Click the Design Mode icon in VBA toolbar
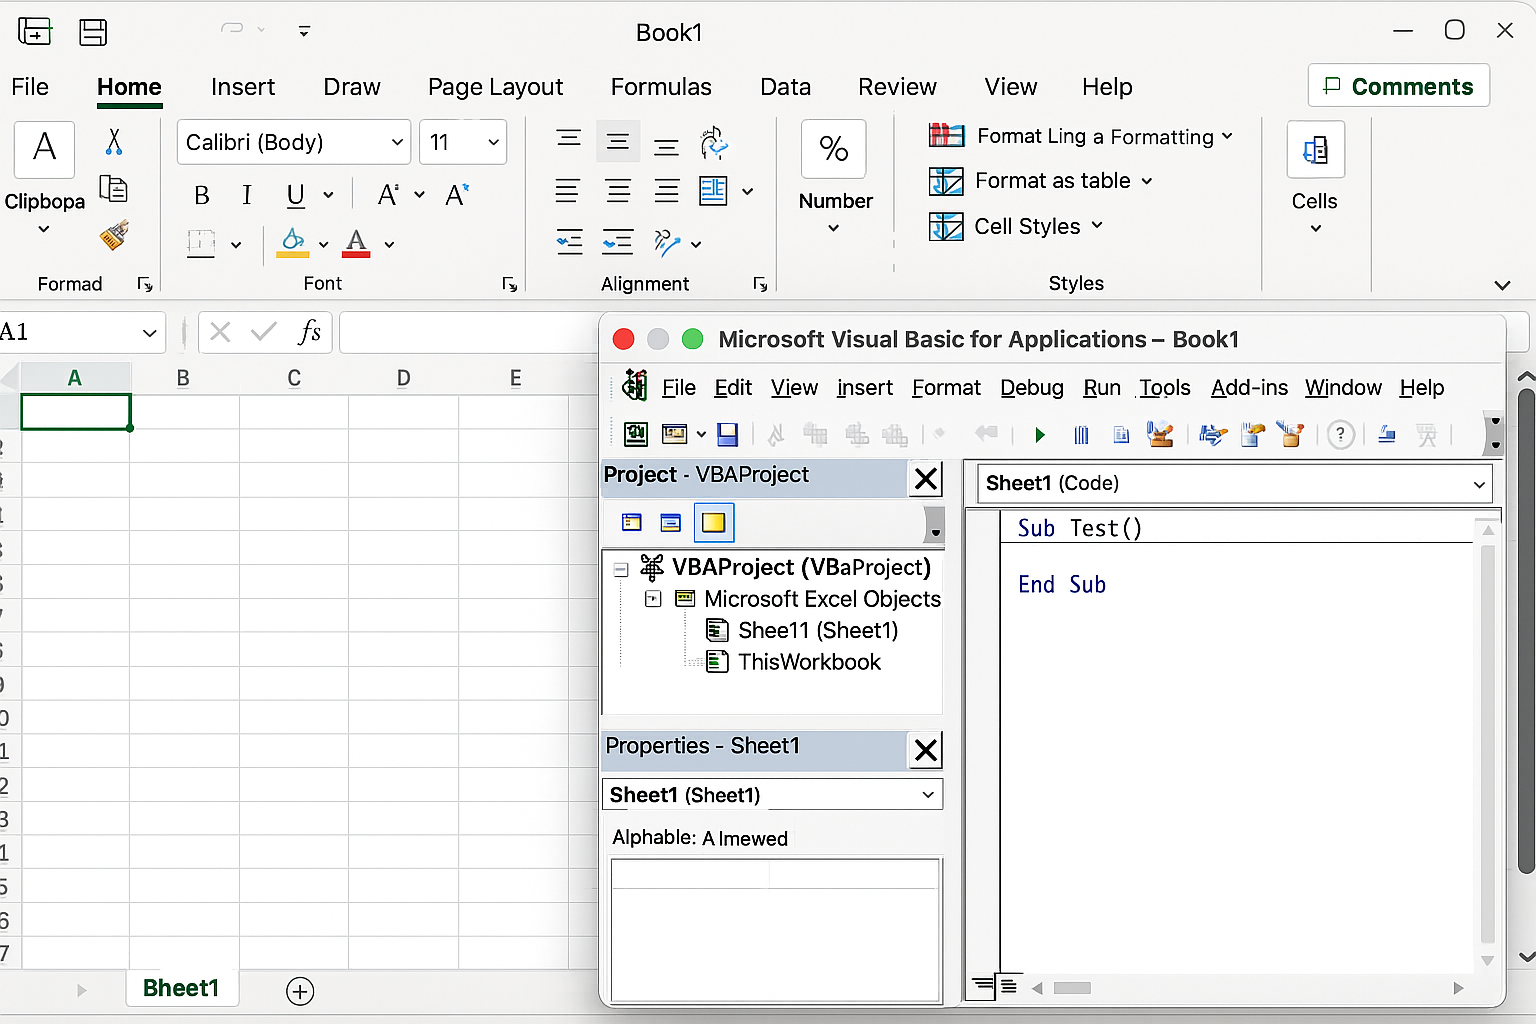 pyautogui.click(x=1160, y=434)
